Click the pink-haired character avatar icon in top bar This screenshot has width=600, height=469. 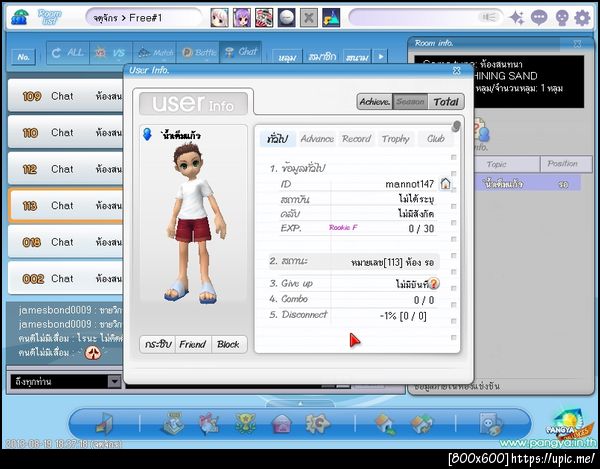tap(219, 17)
